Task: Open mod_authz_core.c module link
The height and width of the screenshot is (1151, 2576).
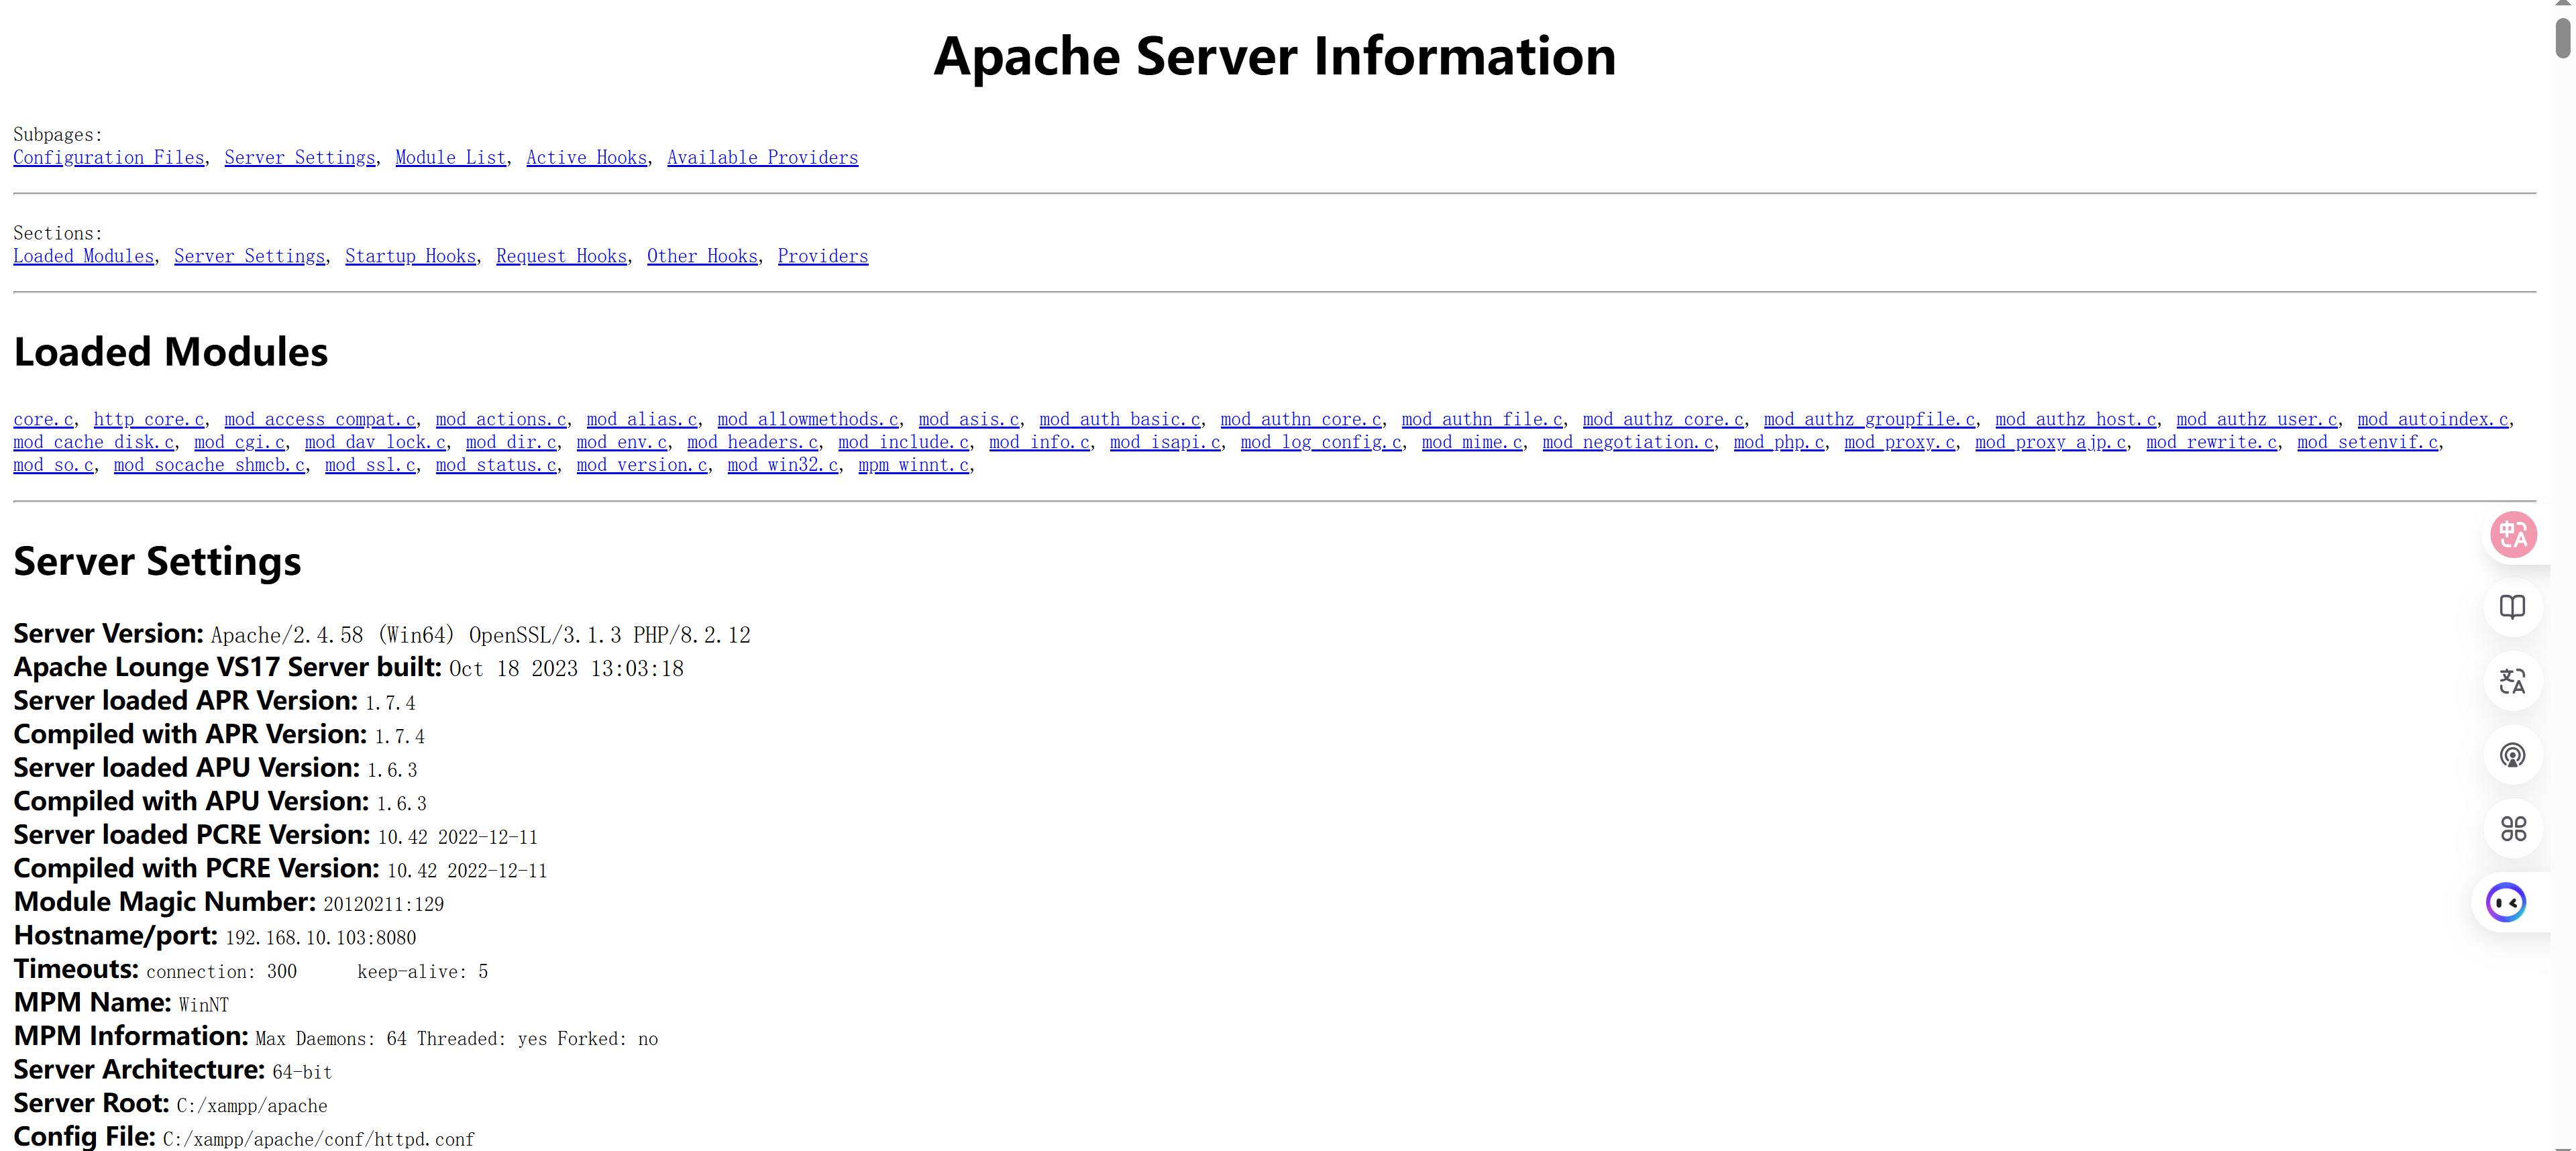Action: 1663,419
